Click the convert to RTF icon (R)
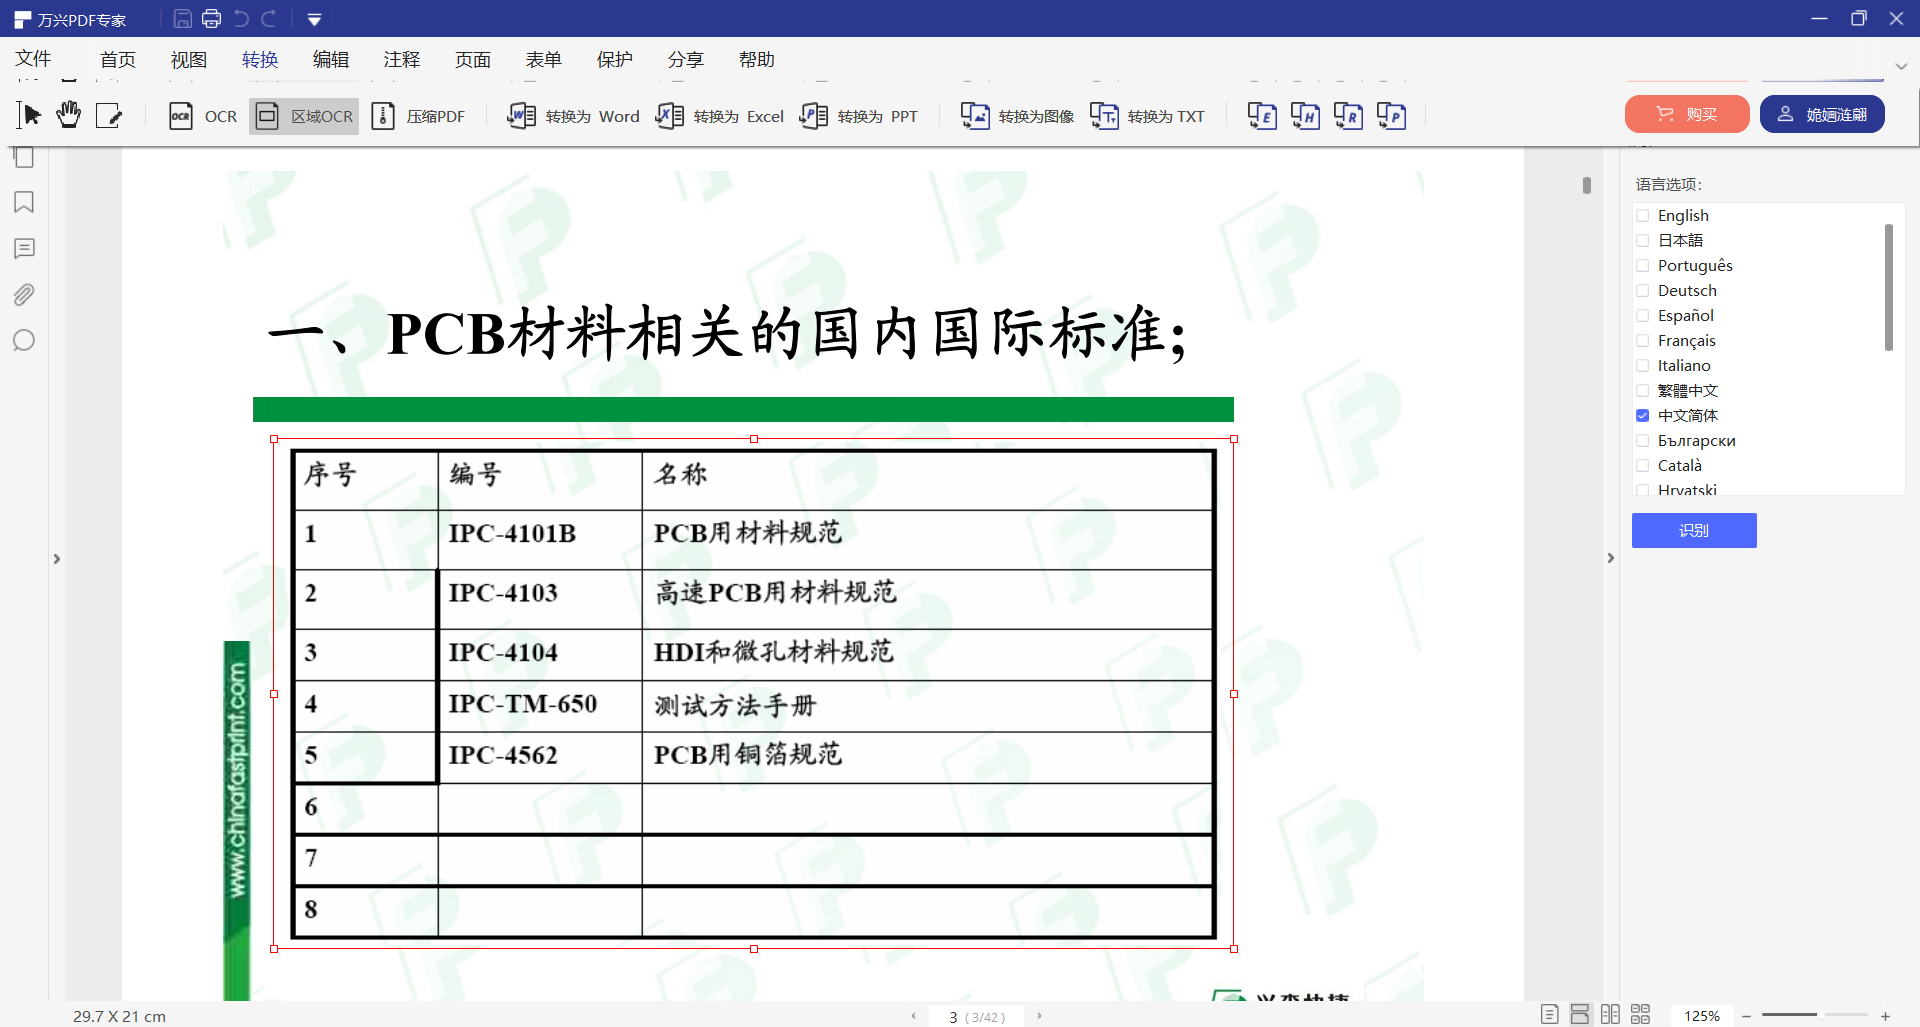The width and height of the screenshot is (1920, 1027). pyautogui.click(x=1348, y=116)
